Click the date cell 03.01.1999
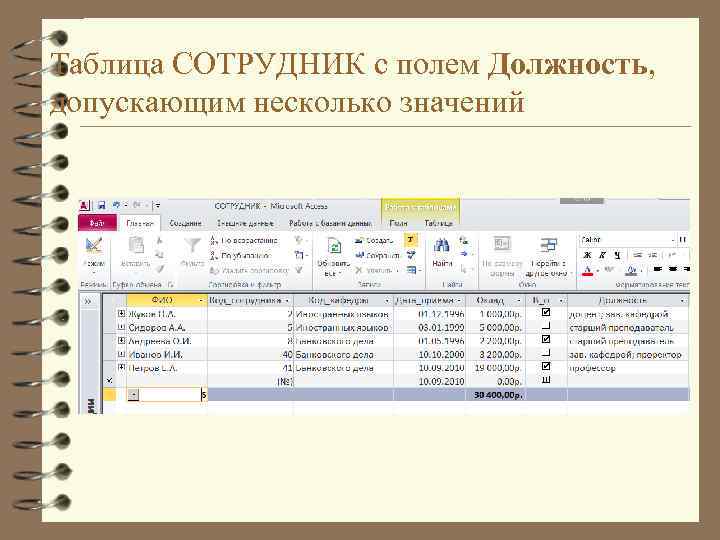The width and height of the screenshot is (720, 540). (430, 327)
